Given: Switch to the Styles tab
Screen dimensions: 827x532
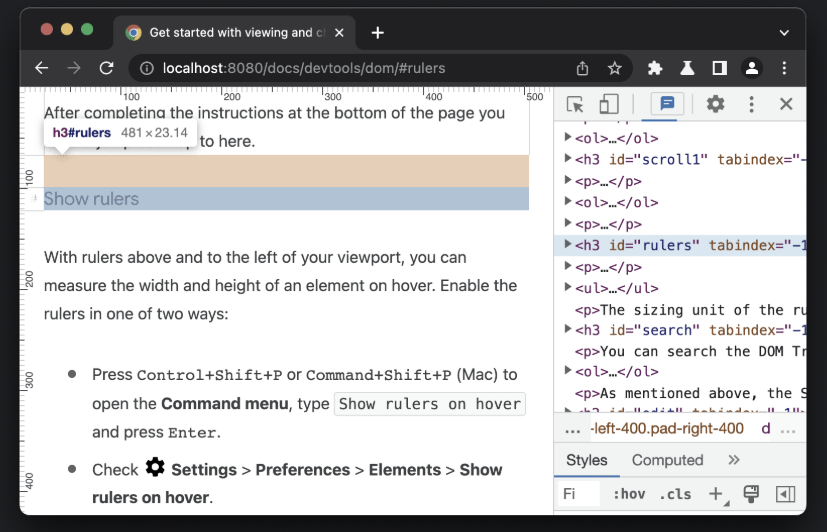Looking at the screenshot, I should pos(586,460).
